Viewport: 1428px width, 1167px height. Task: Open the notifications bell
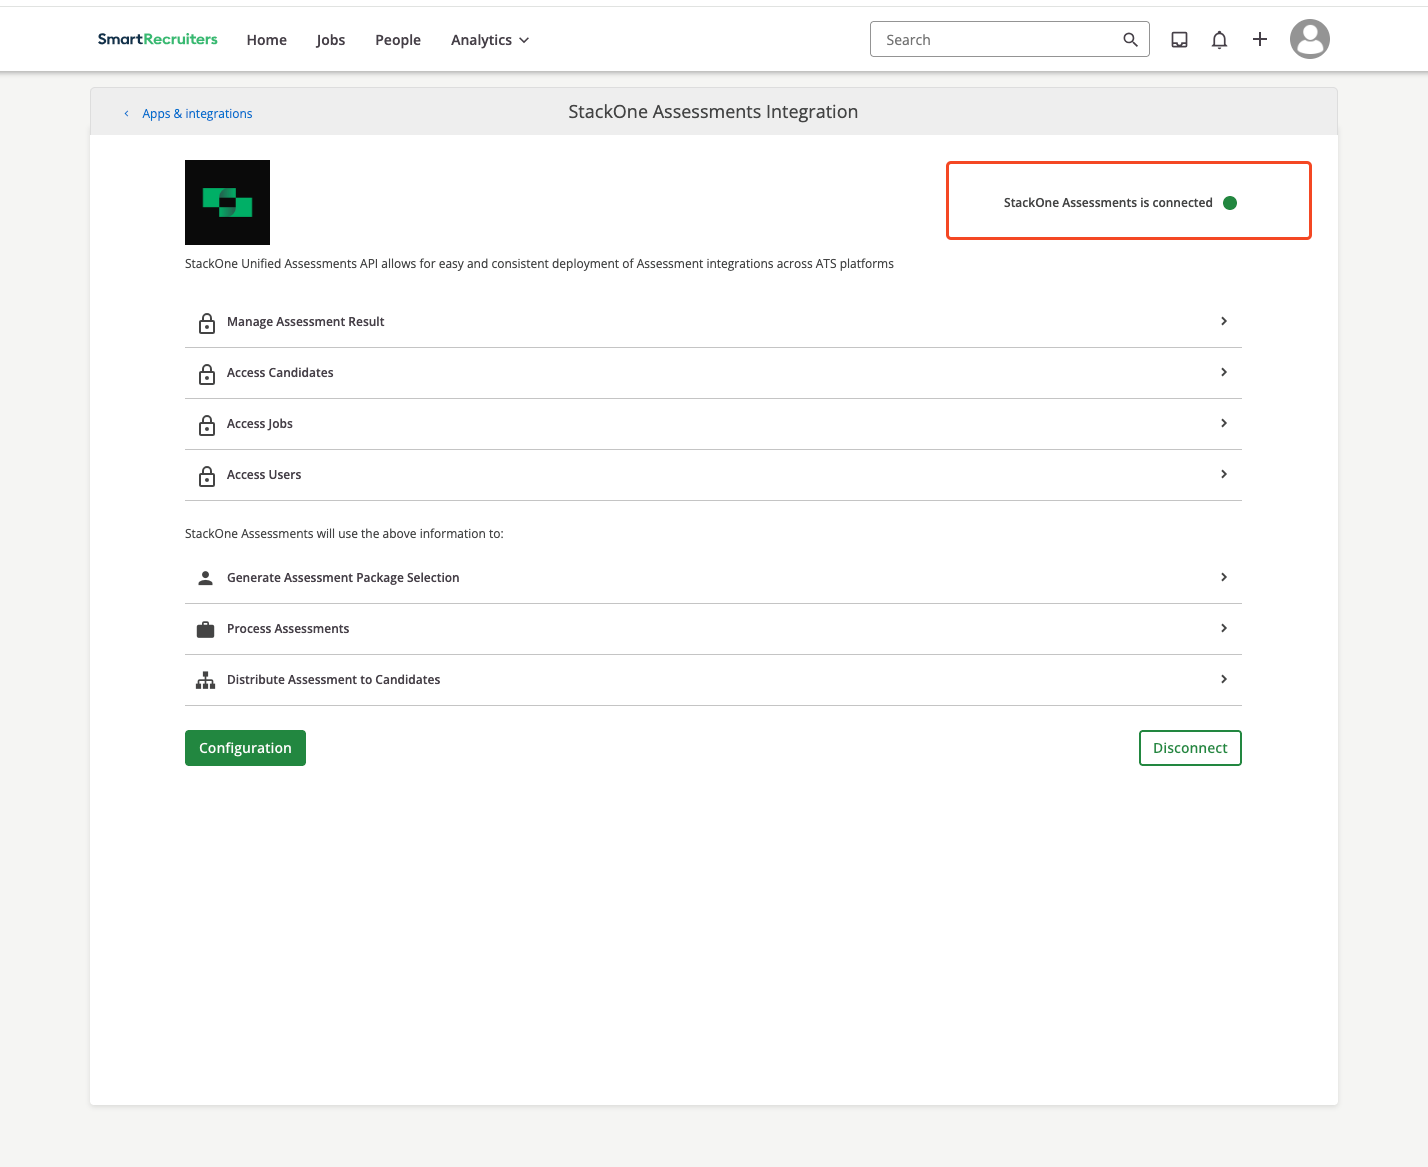(x=1219, y=39)
